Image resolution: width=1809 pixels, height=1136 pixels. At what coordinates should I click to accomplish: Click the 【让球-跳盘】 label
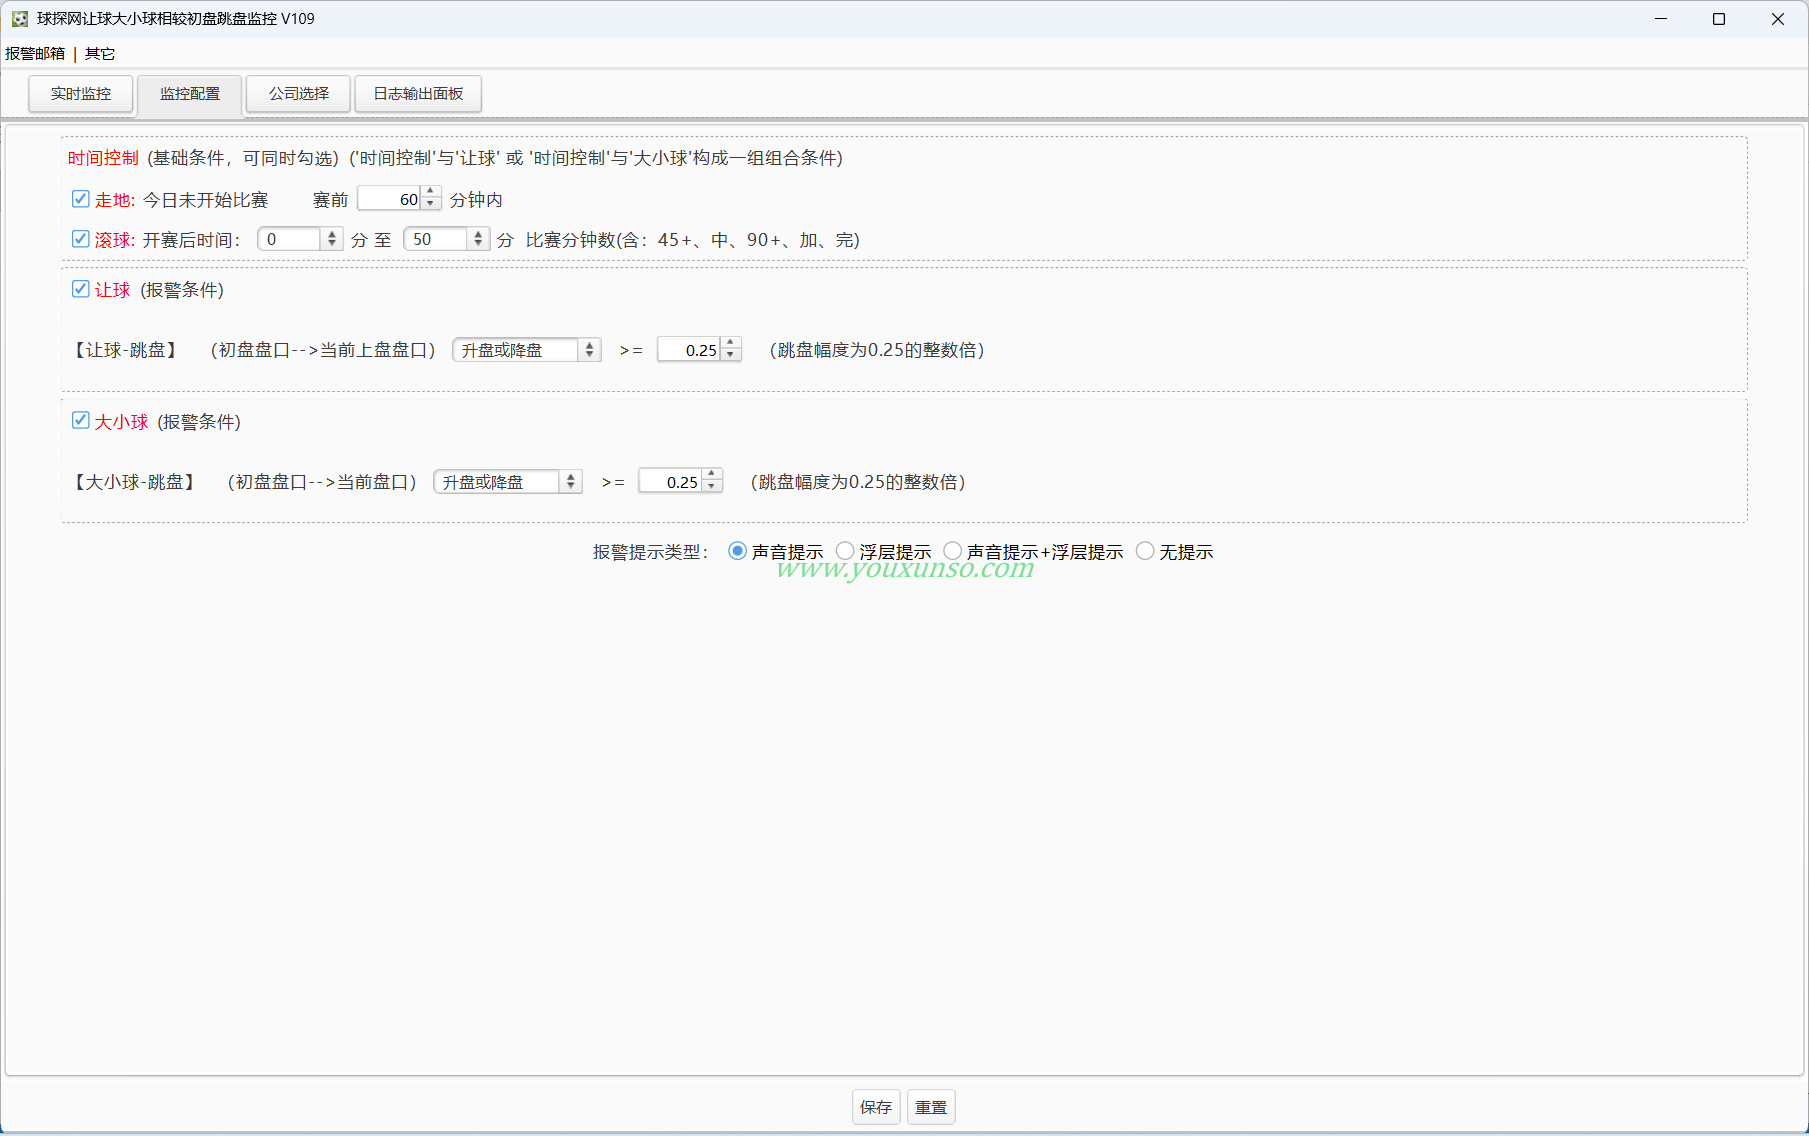(x=125, y=350)
